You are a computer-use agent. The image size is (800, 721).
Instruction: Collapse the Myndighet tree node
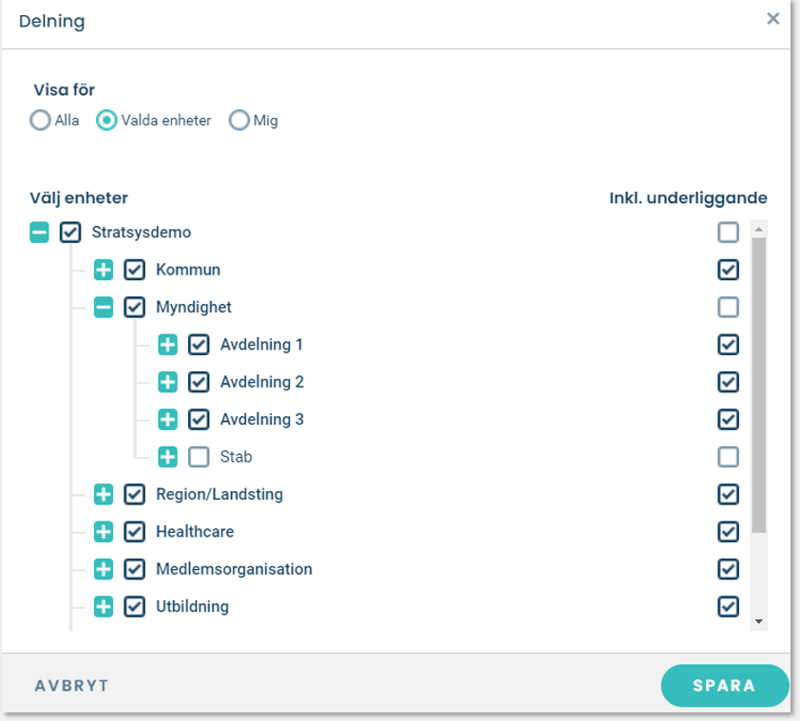click(103, 307)
